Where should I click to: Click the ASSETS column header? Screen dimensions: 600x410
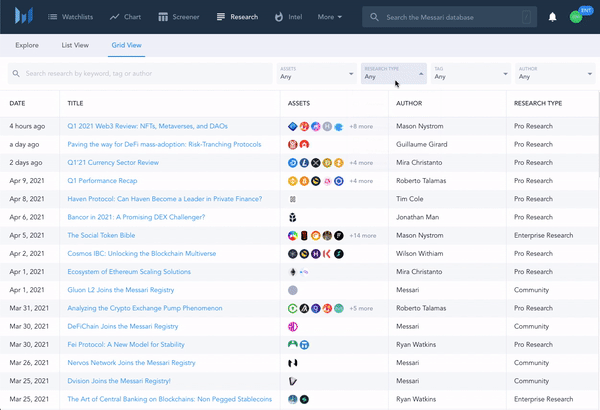(x=299, y=103)
